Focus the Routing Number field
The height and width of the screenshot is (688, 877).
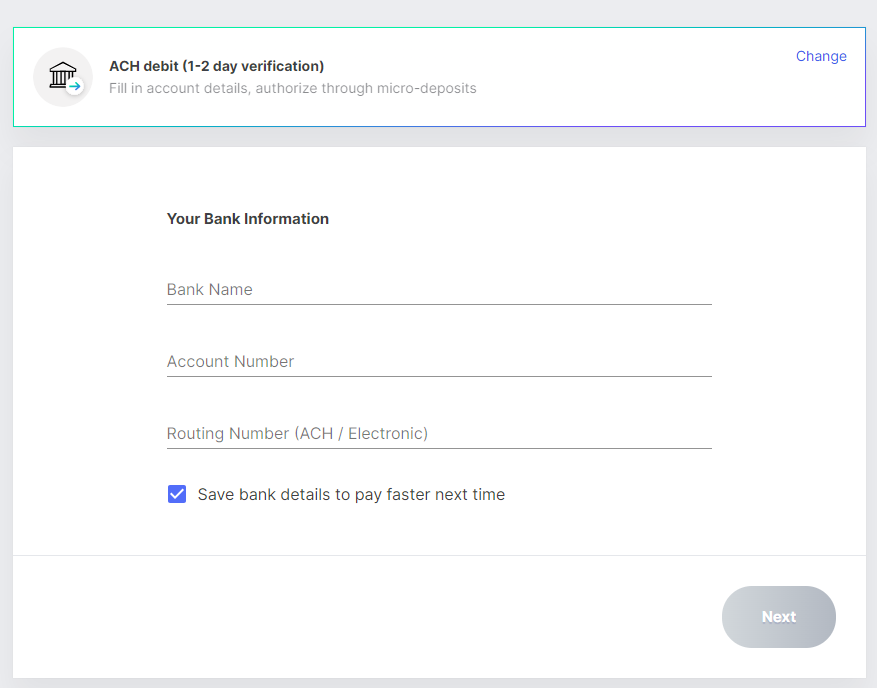tap(439, 433)
